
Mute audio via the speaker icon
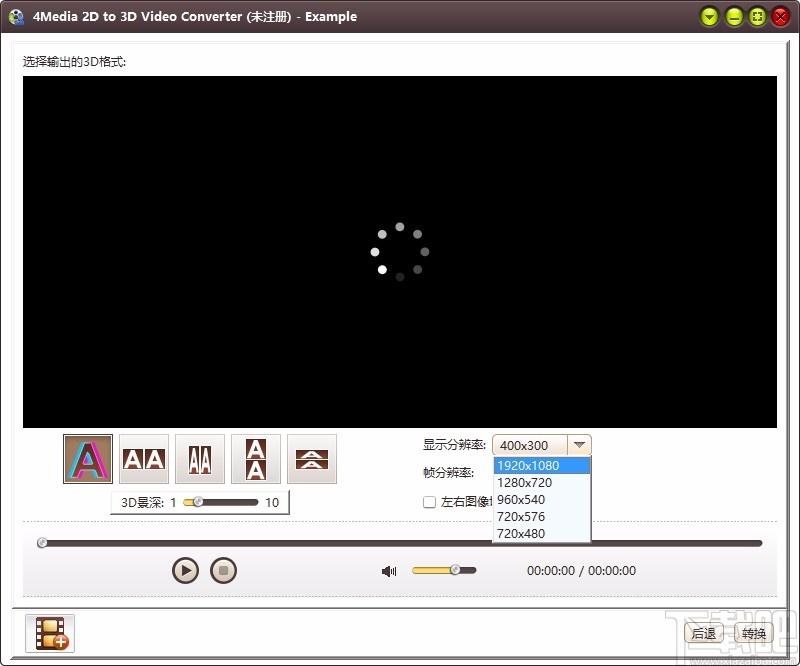pyautogui.click(x=389, y=571)
